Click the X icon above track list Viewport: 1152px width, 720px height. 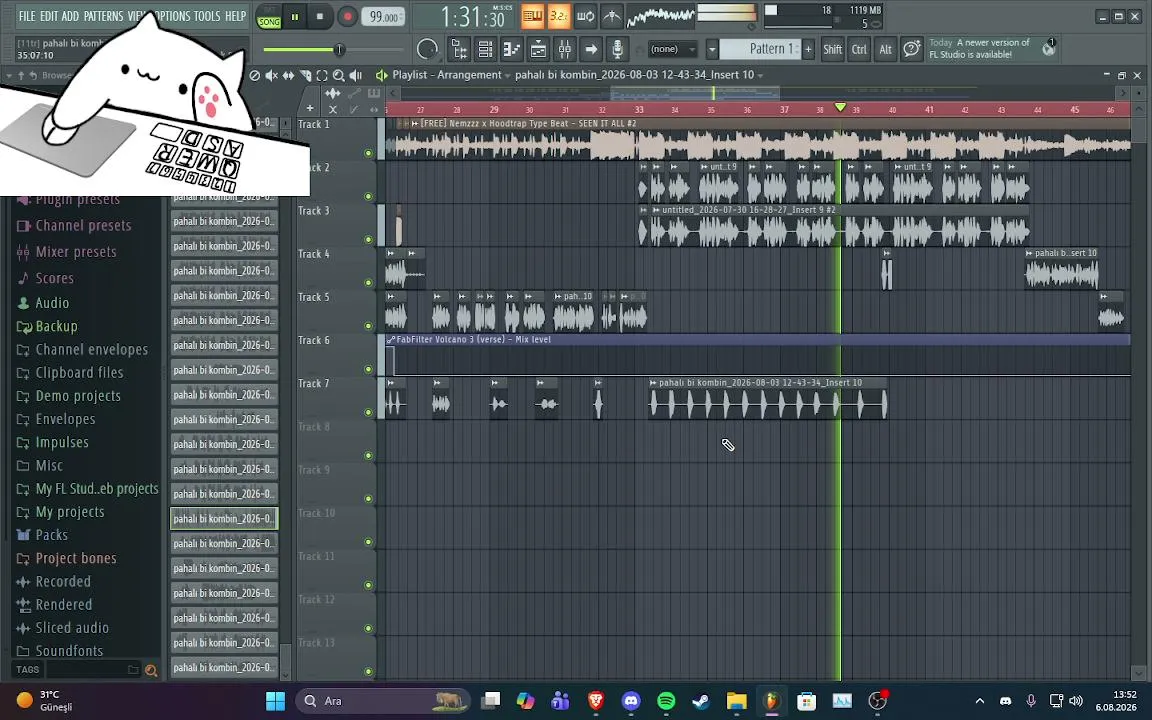[x=333, y=109]
